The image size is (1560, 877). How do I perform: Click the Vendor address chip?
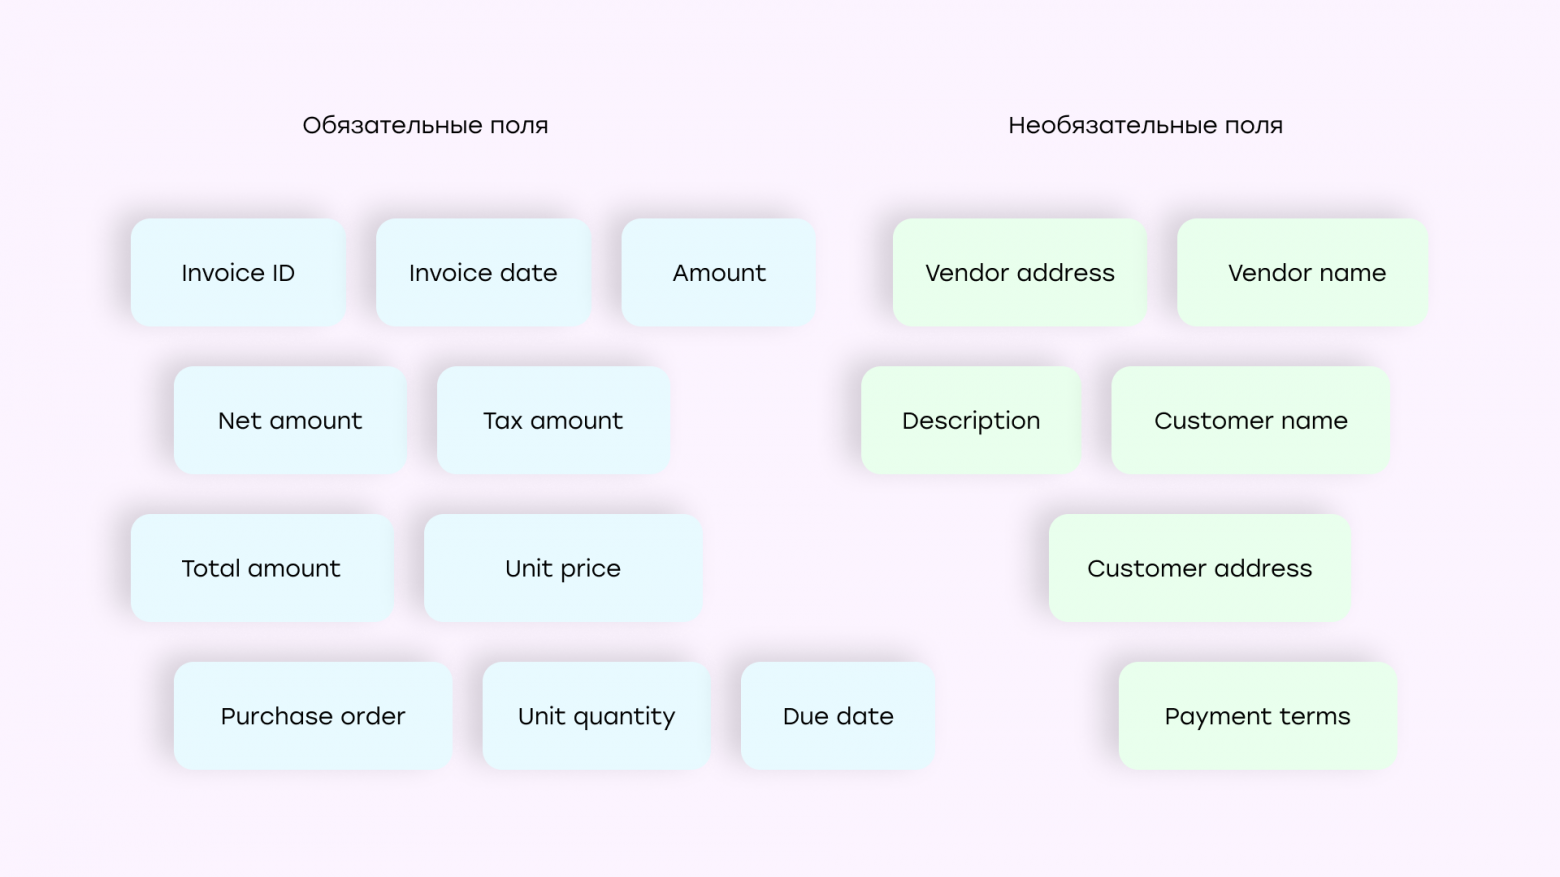(1019, 273)
